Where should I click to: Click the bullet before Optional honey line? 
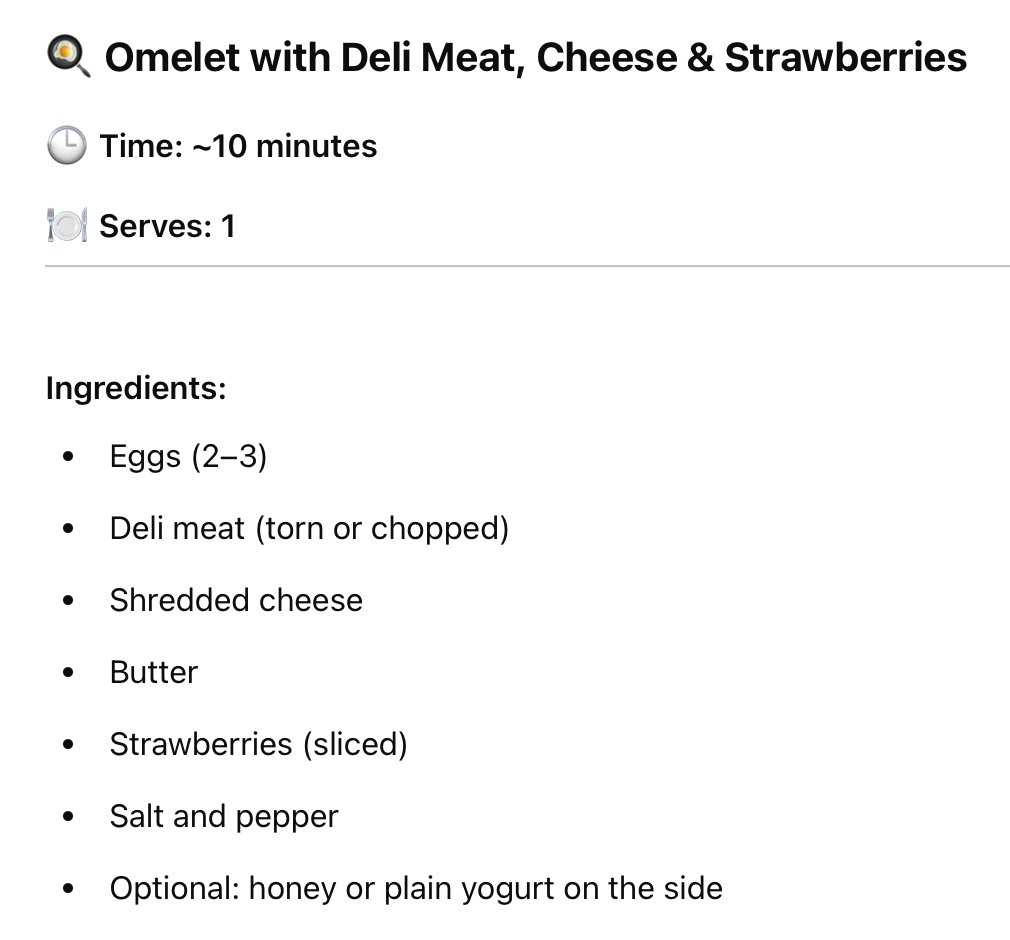68,888
